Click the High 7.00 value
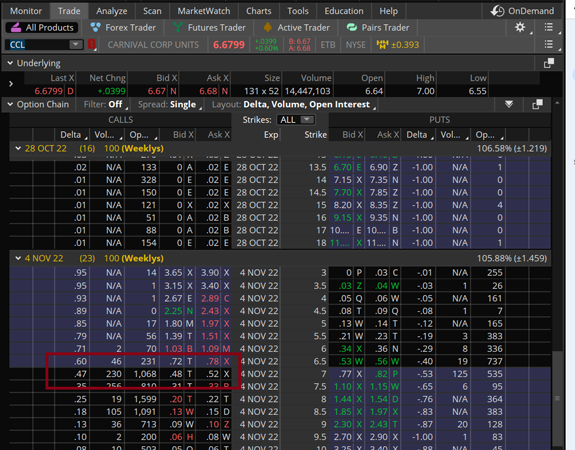 coord(425,91)
